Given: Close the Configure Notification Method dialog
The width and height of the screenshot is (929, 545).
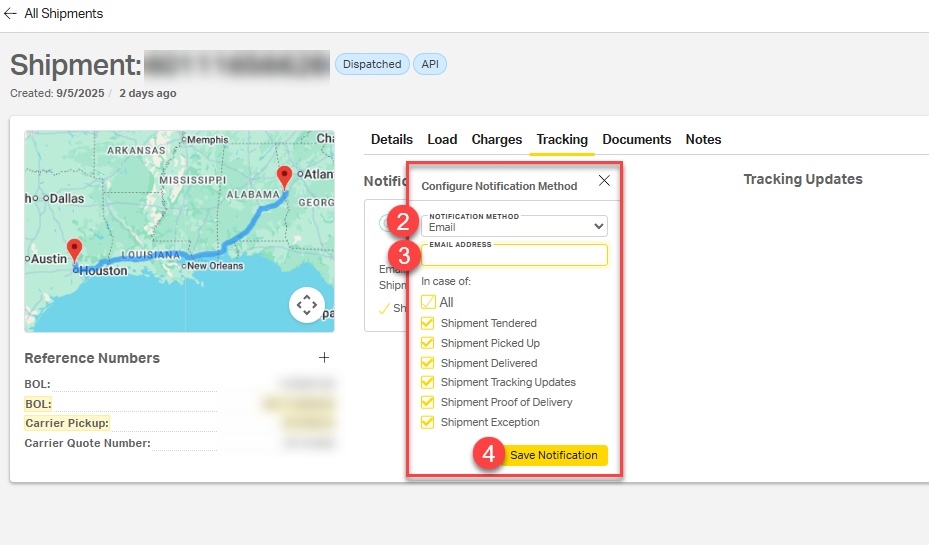Looking at the screenshot, I should point(603,181).
